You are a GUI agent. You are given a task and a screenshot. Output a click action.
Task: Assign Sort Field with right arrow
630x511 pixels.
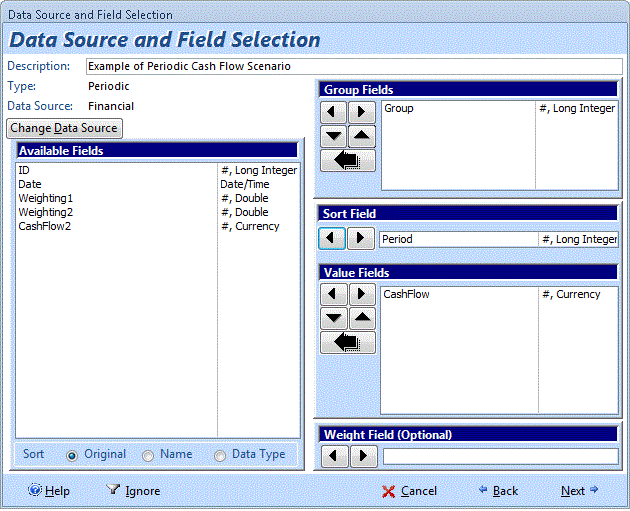click(x=360, y=239)
